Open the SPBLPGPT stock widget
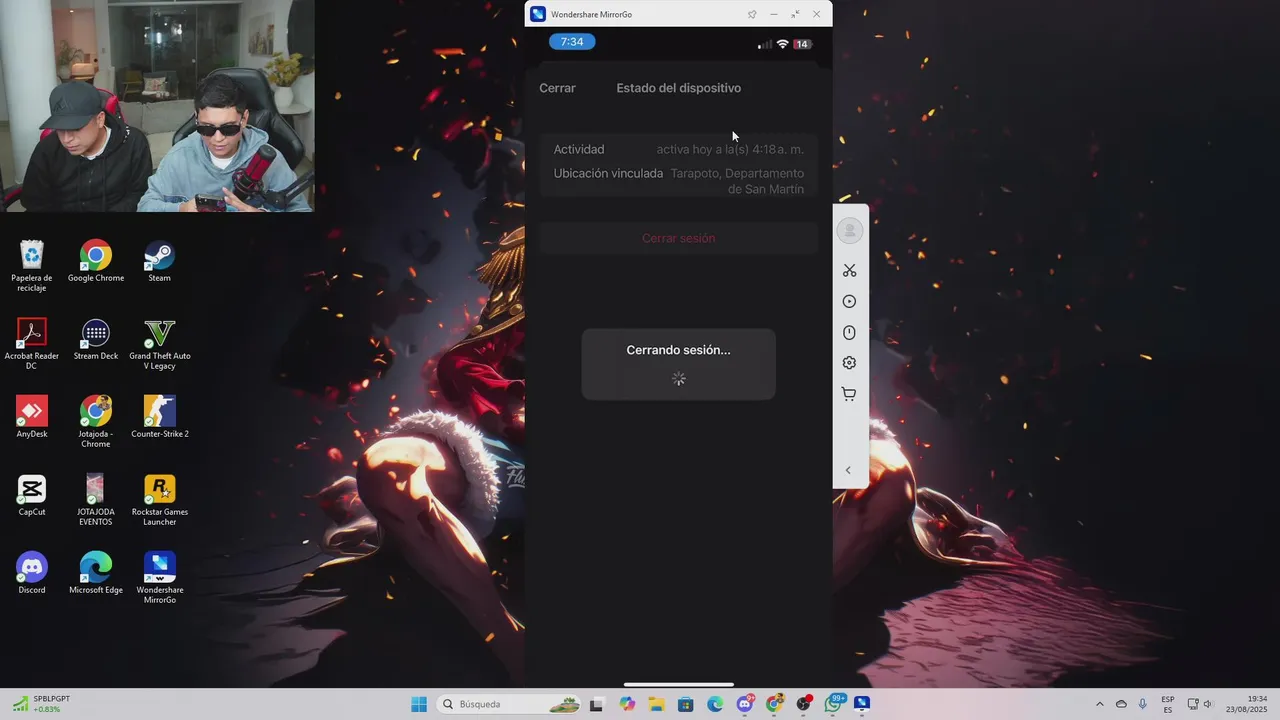This screenshot has width=1280, height=720. tap(40, 704)
